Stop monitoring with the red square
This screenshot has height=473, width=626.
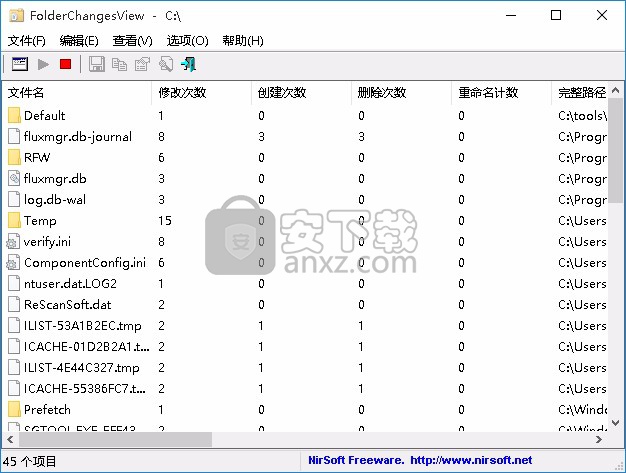[x=65, y=64]
